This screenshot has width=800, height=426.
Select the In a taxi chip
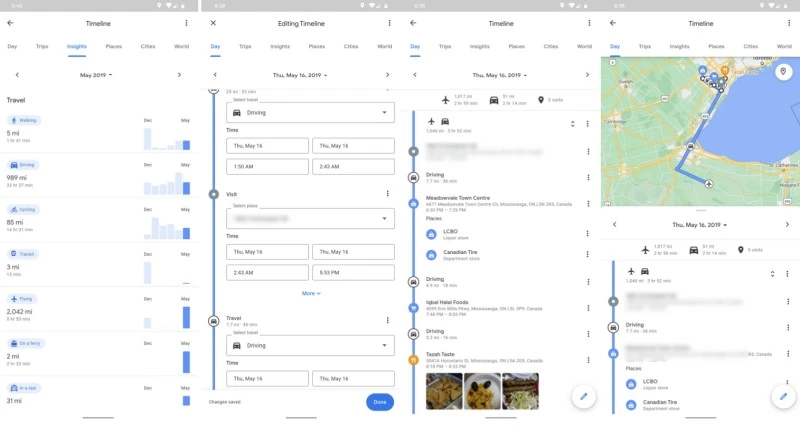23,388
